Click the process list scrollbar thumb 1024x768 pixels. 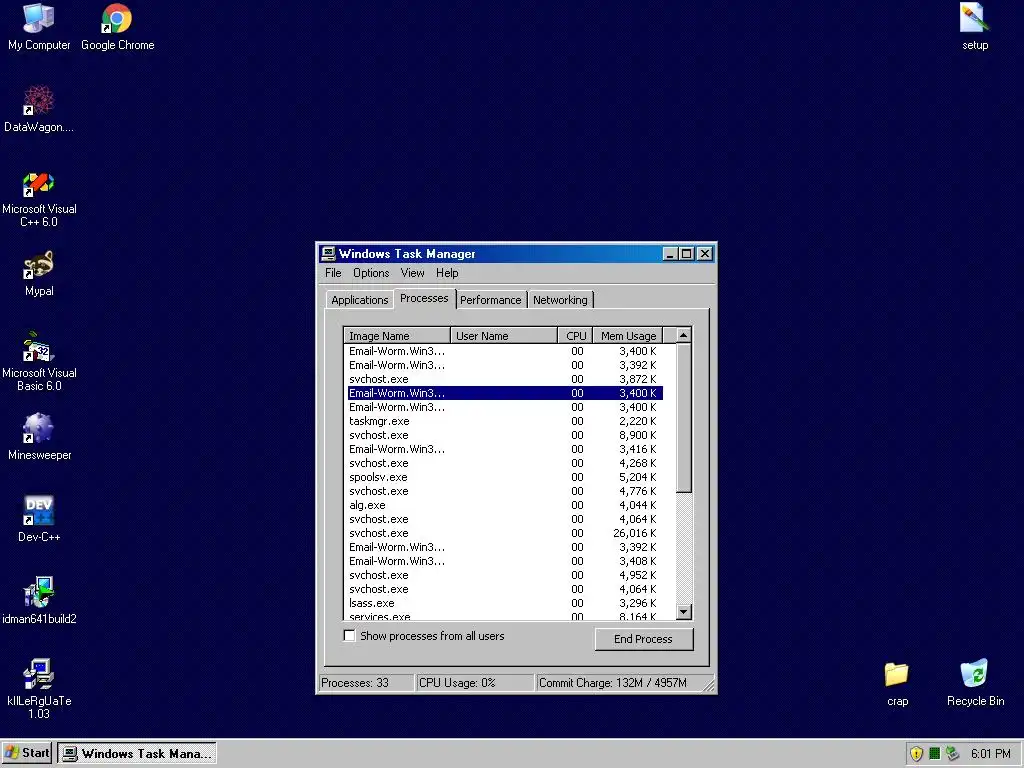tap(684, 418)
